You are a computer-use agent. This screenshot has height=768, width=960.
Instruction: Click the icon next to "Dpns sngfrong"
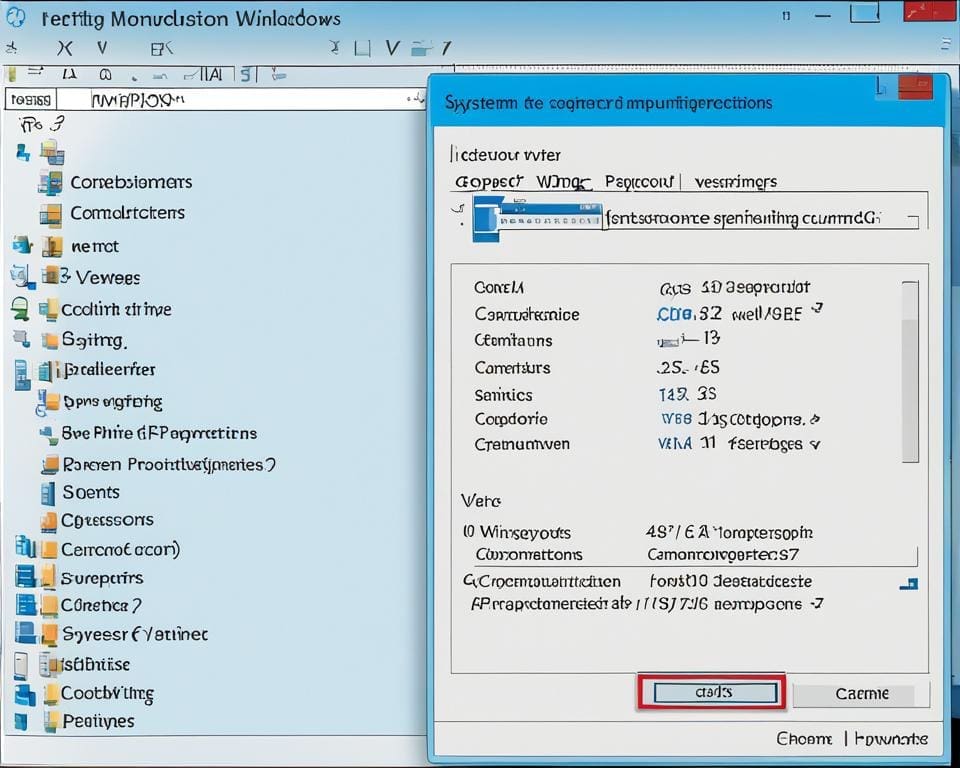point(47,402)
